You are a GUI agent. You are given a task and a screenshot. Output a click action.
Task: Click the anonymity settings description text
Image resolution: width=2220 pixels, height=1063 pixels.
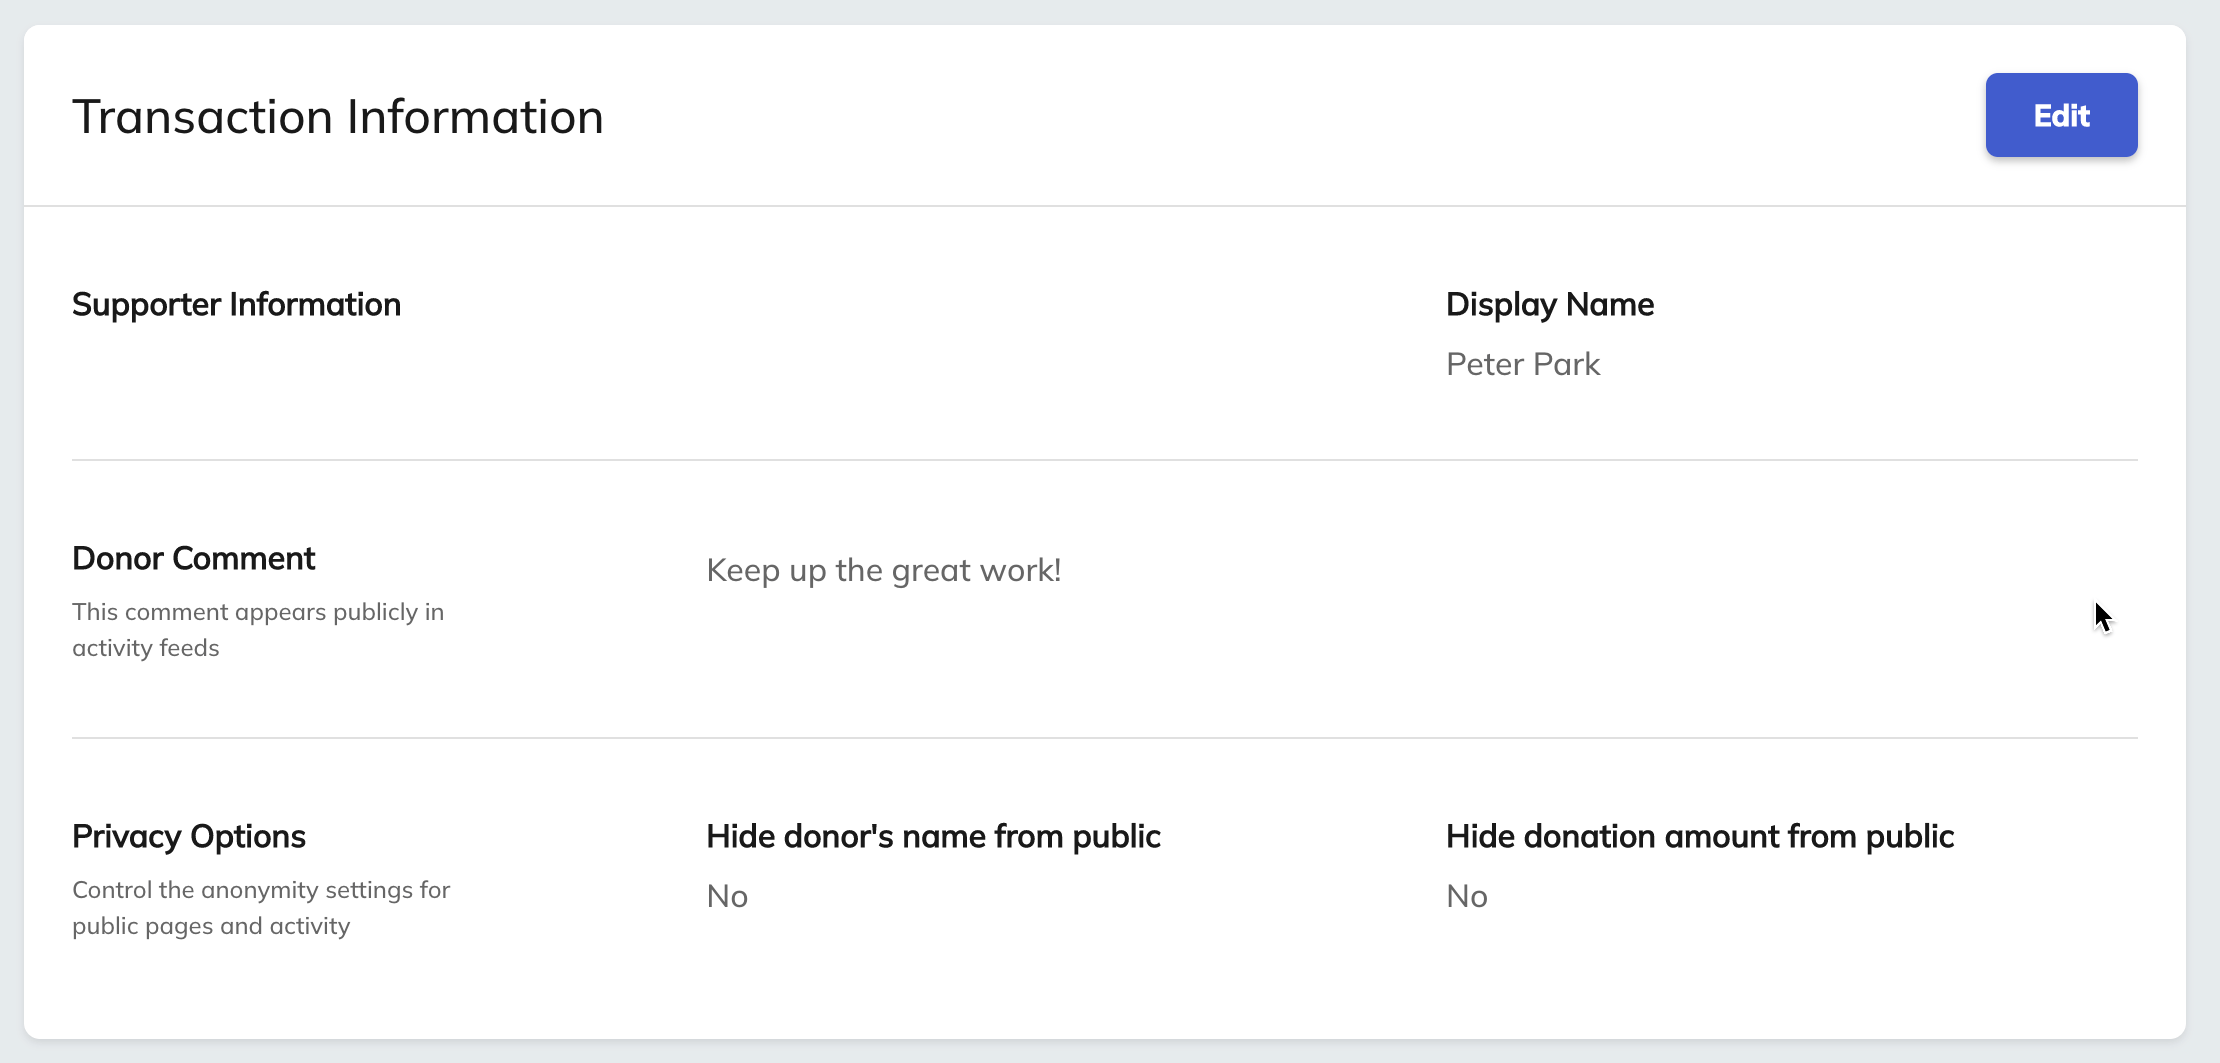[261, 908]
